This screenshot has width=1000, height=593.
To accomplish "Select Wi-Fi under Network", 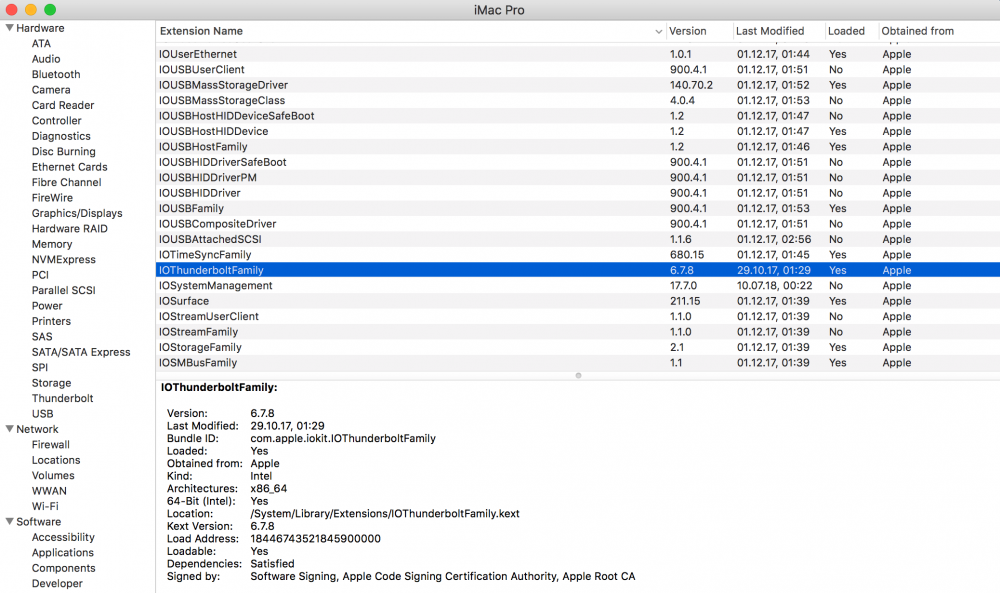I will [x=45, y=506].
